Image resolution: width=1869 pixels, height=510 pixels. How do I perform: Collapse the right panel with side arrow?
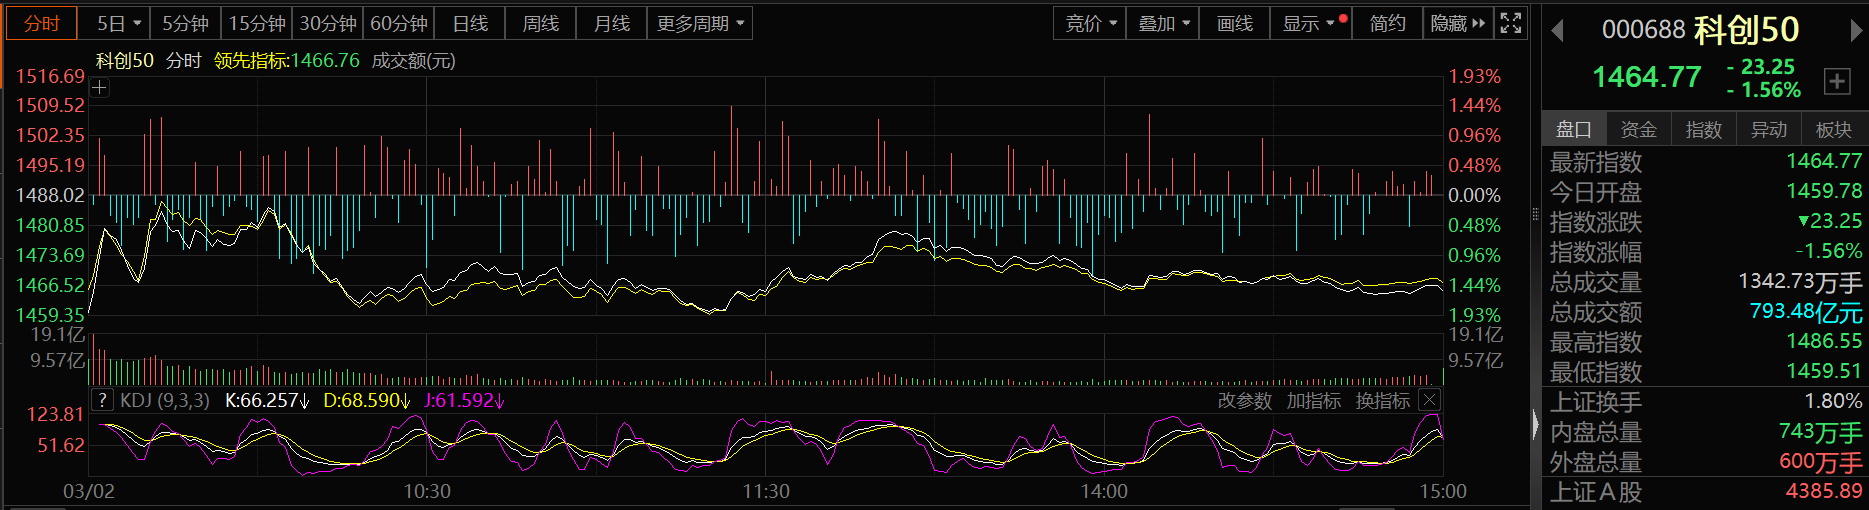1536,425
